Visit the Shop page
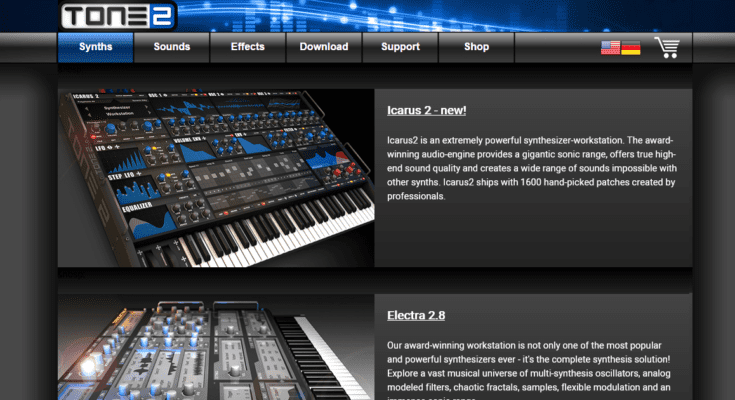The width and height of the screenshot is (735, 400). (476, 47)
